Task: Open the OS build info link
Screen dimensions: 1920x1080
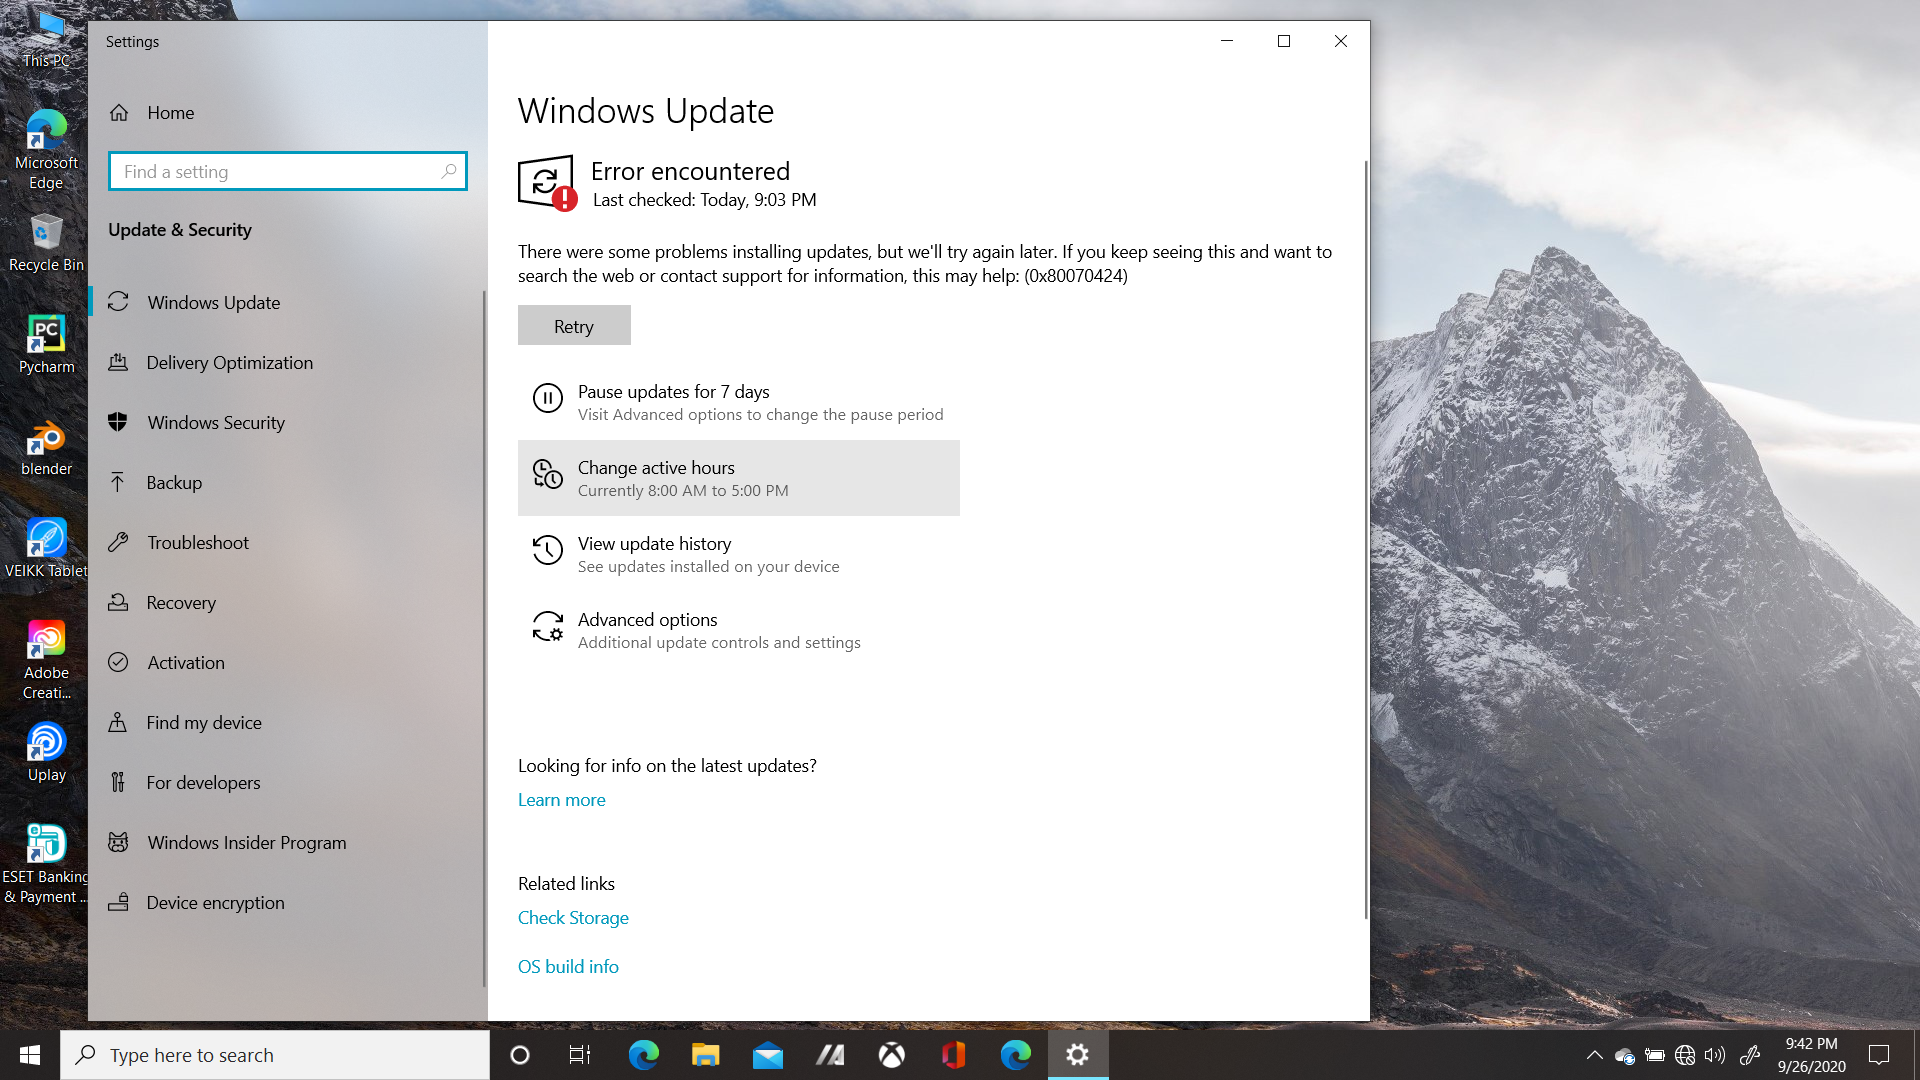Action: [x=568, y=967]
